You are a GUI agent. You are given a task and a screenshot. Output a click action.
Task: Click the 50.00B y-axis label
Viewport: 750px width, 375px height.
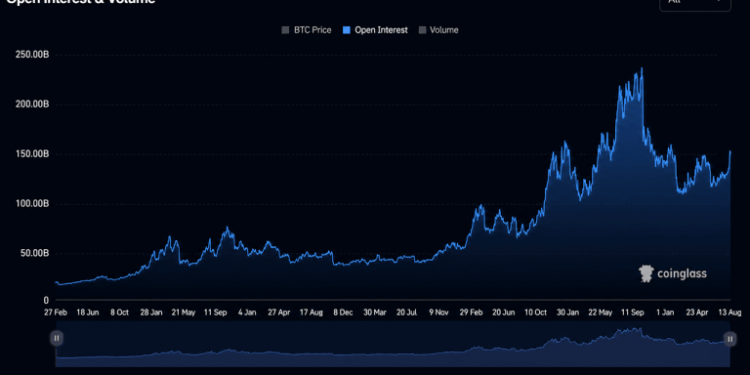pyautogui.click(x=33, y=253)
